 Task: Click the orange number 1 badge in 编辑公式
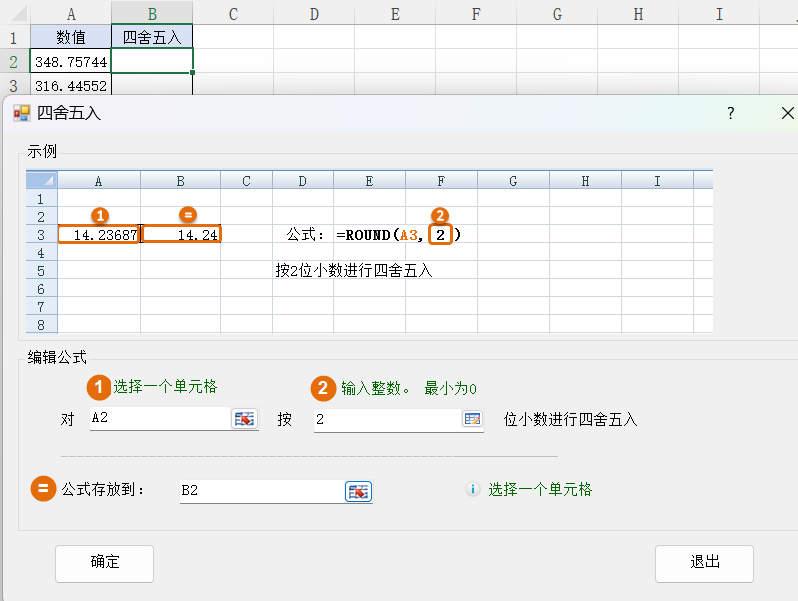point(98,387)
